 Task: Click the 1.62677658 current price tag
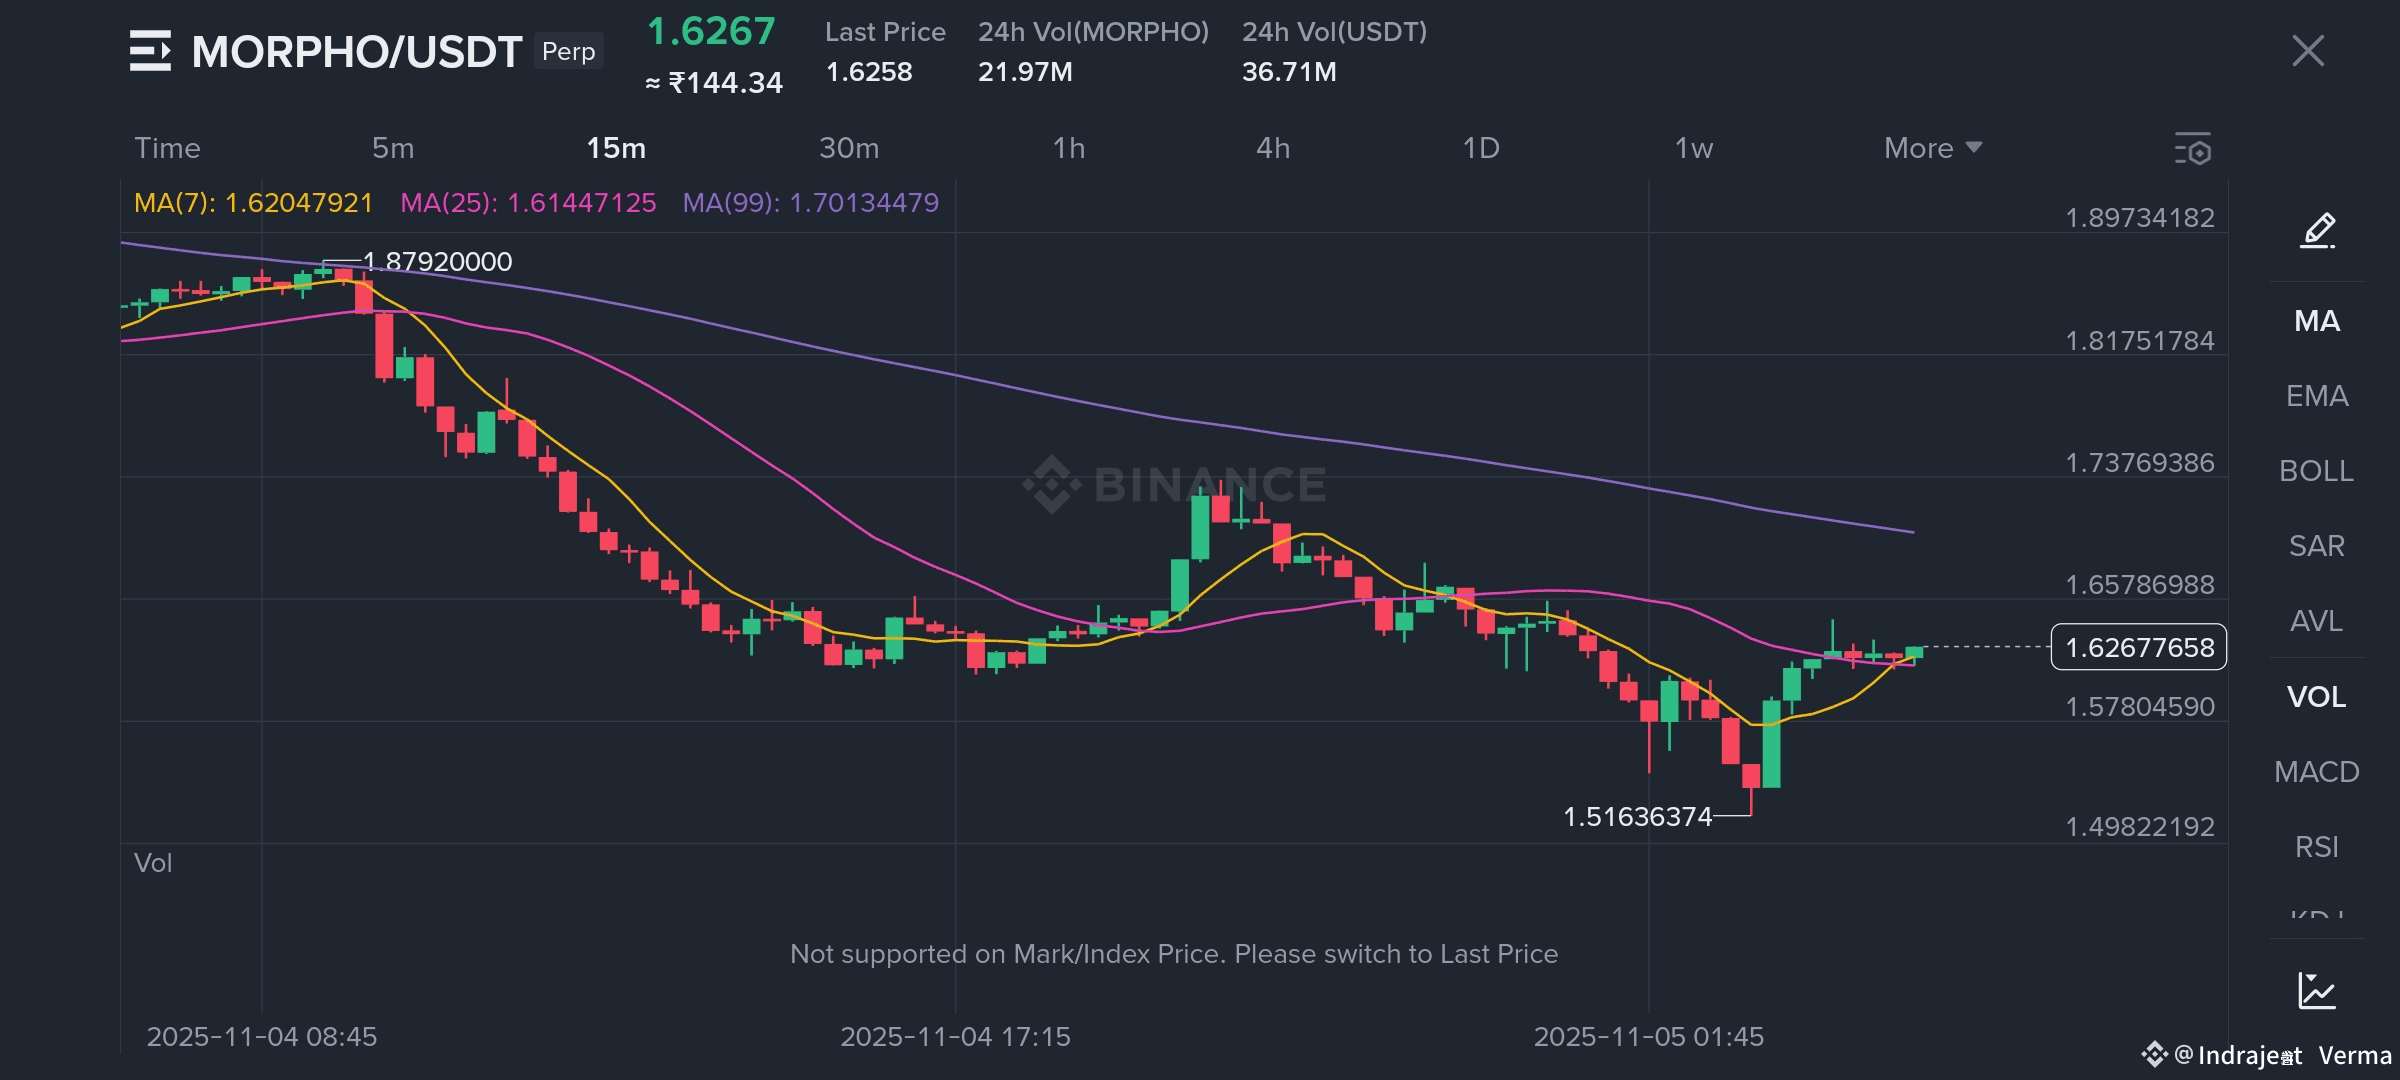(2138, 647)
